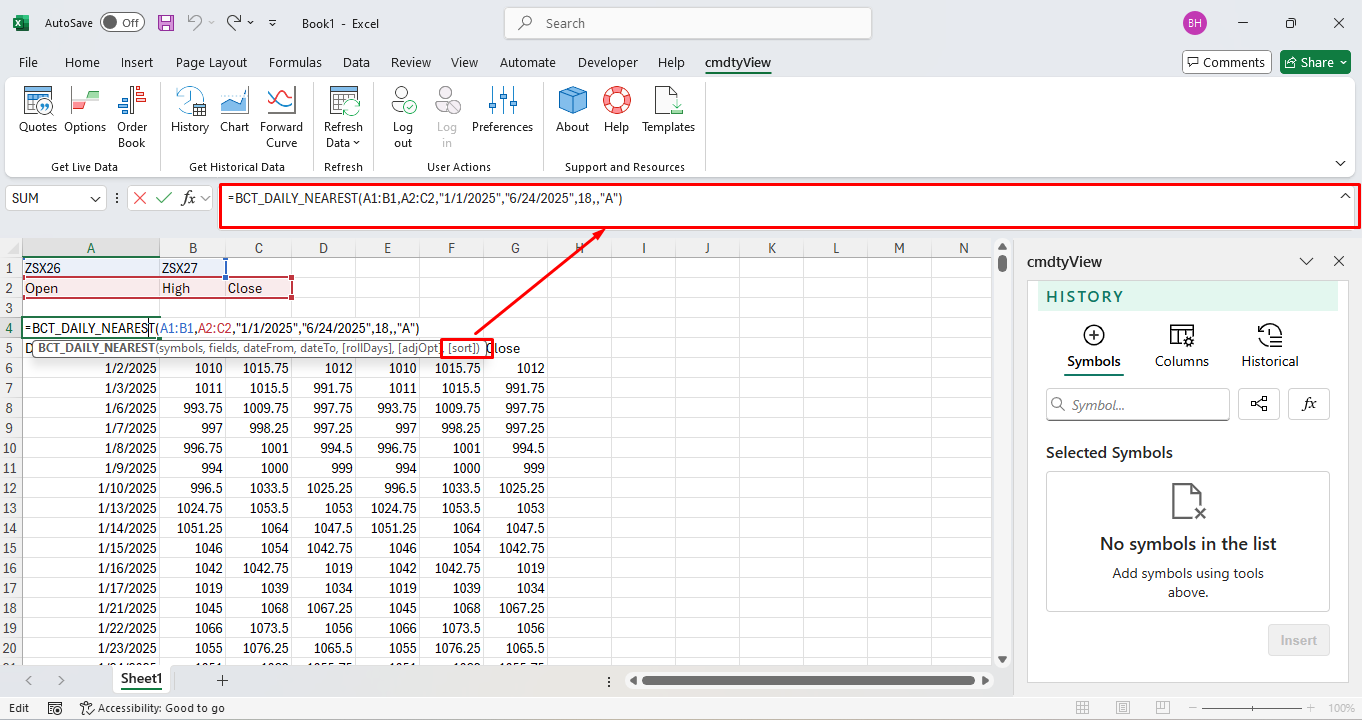Switch to the Home ribbon tab
The width and height of the screenshot is (1362, 720).
82,62
